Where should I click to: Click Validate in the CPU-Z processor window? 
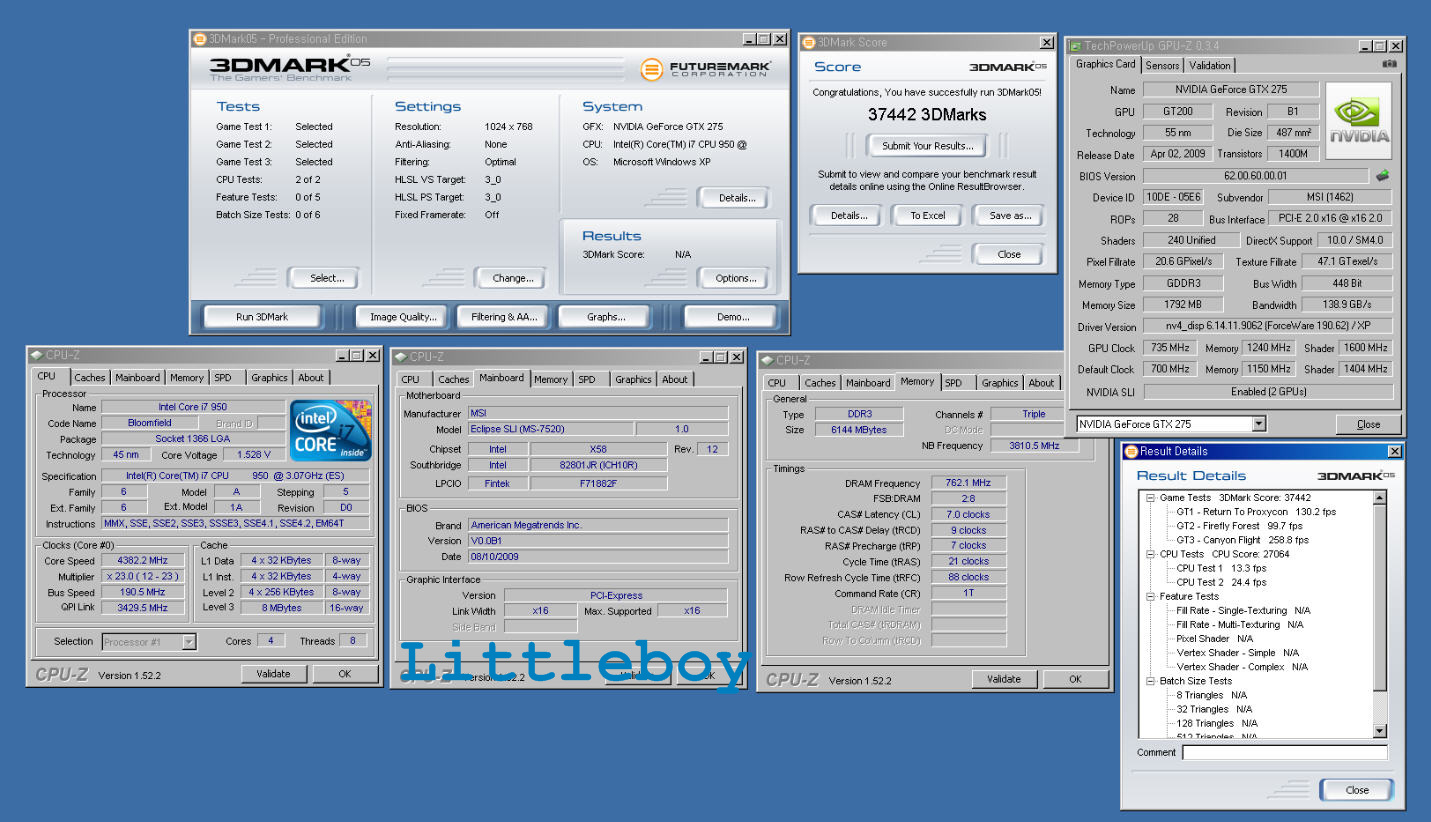tap(273, 674)
